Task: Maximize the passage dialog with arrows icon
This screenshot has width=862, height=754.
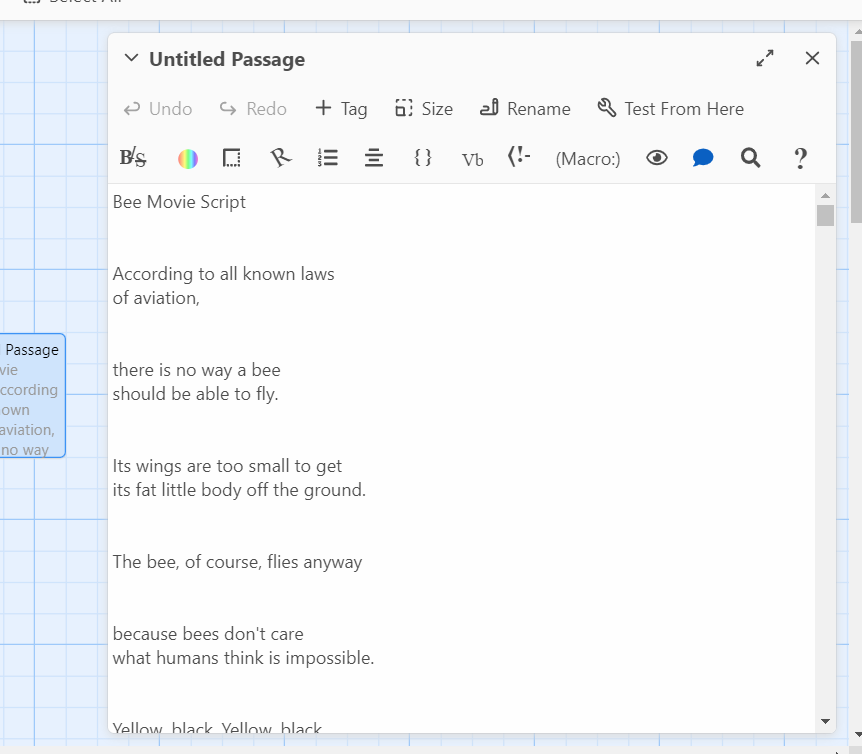Action: click(x=765, y=58)
